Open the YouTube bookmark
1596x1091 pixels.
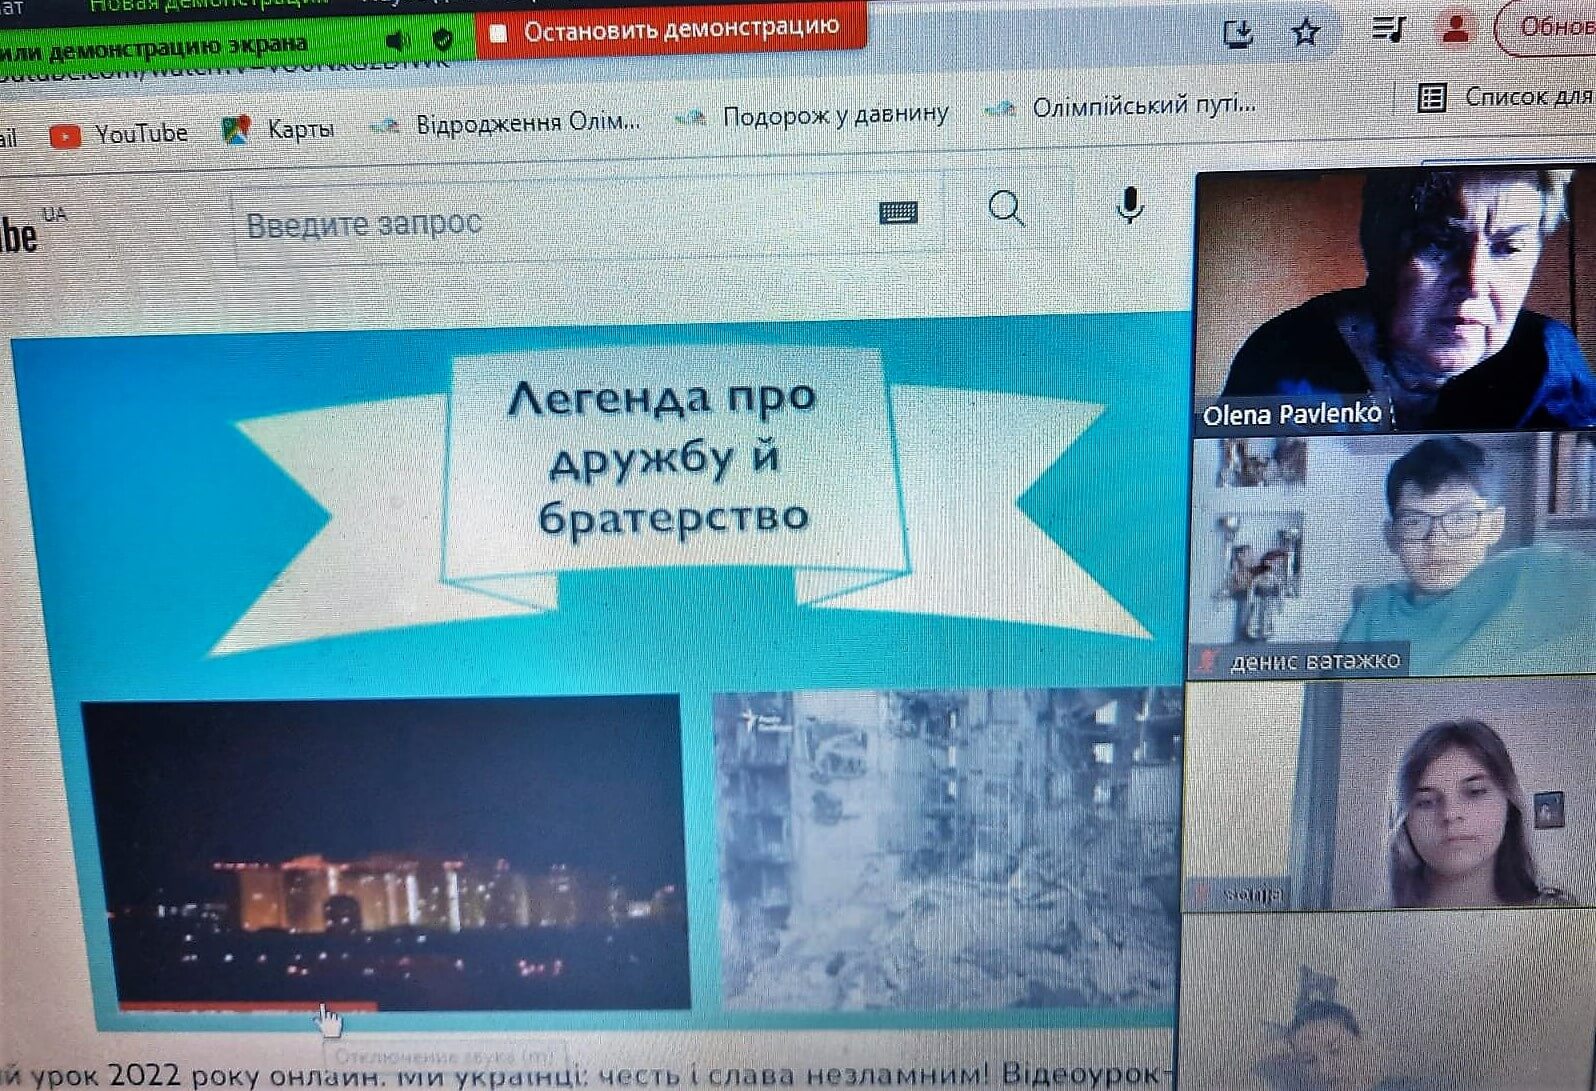point(120,134)
